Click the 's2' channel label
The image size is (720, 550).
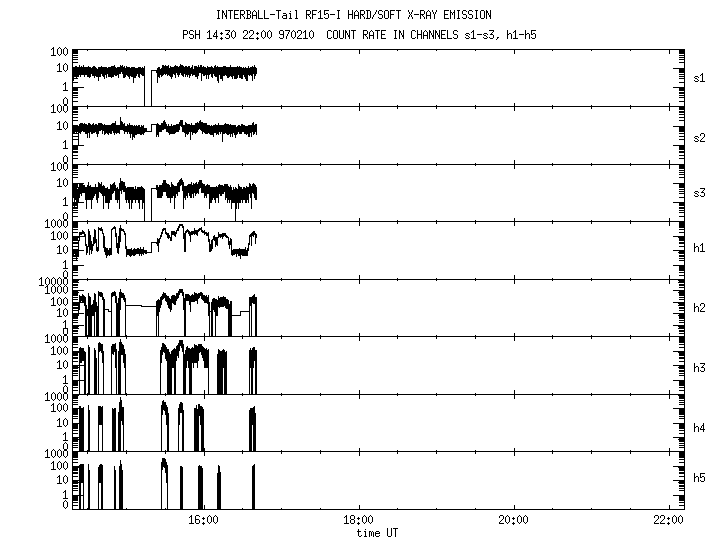[699, 138]
